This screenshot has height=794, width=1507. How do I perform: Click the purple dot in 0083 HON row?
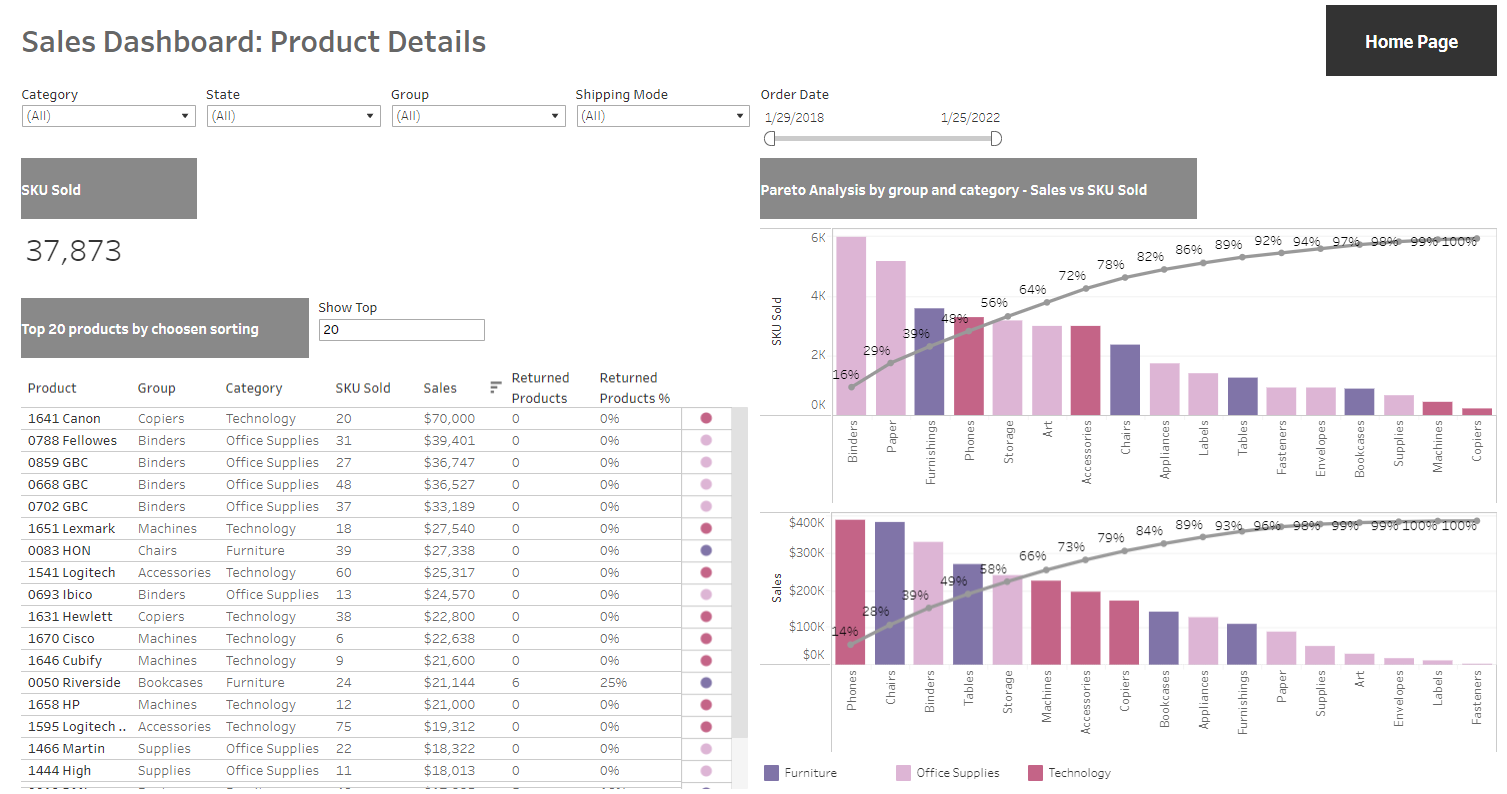[x=706, y=550]
